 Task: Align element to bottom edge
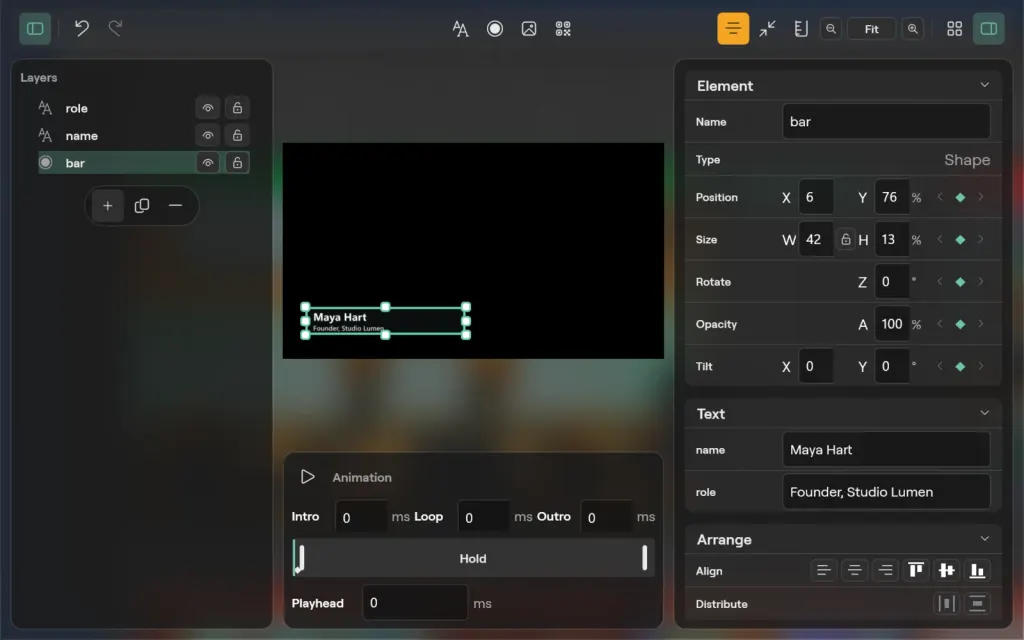(977, 571)
